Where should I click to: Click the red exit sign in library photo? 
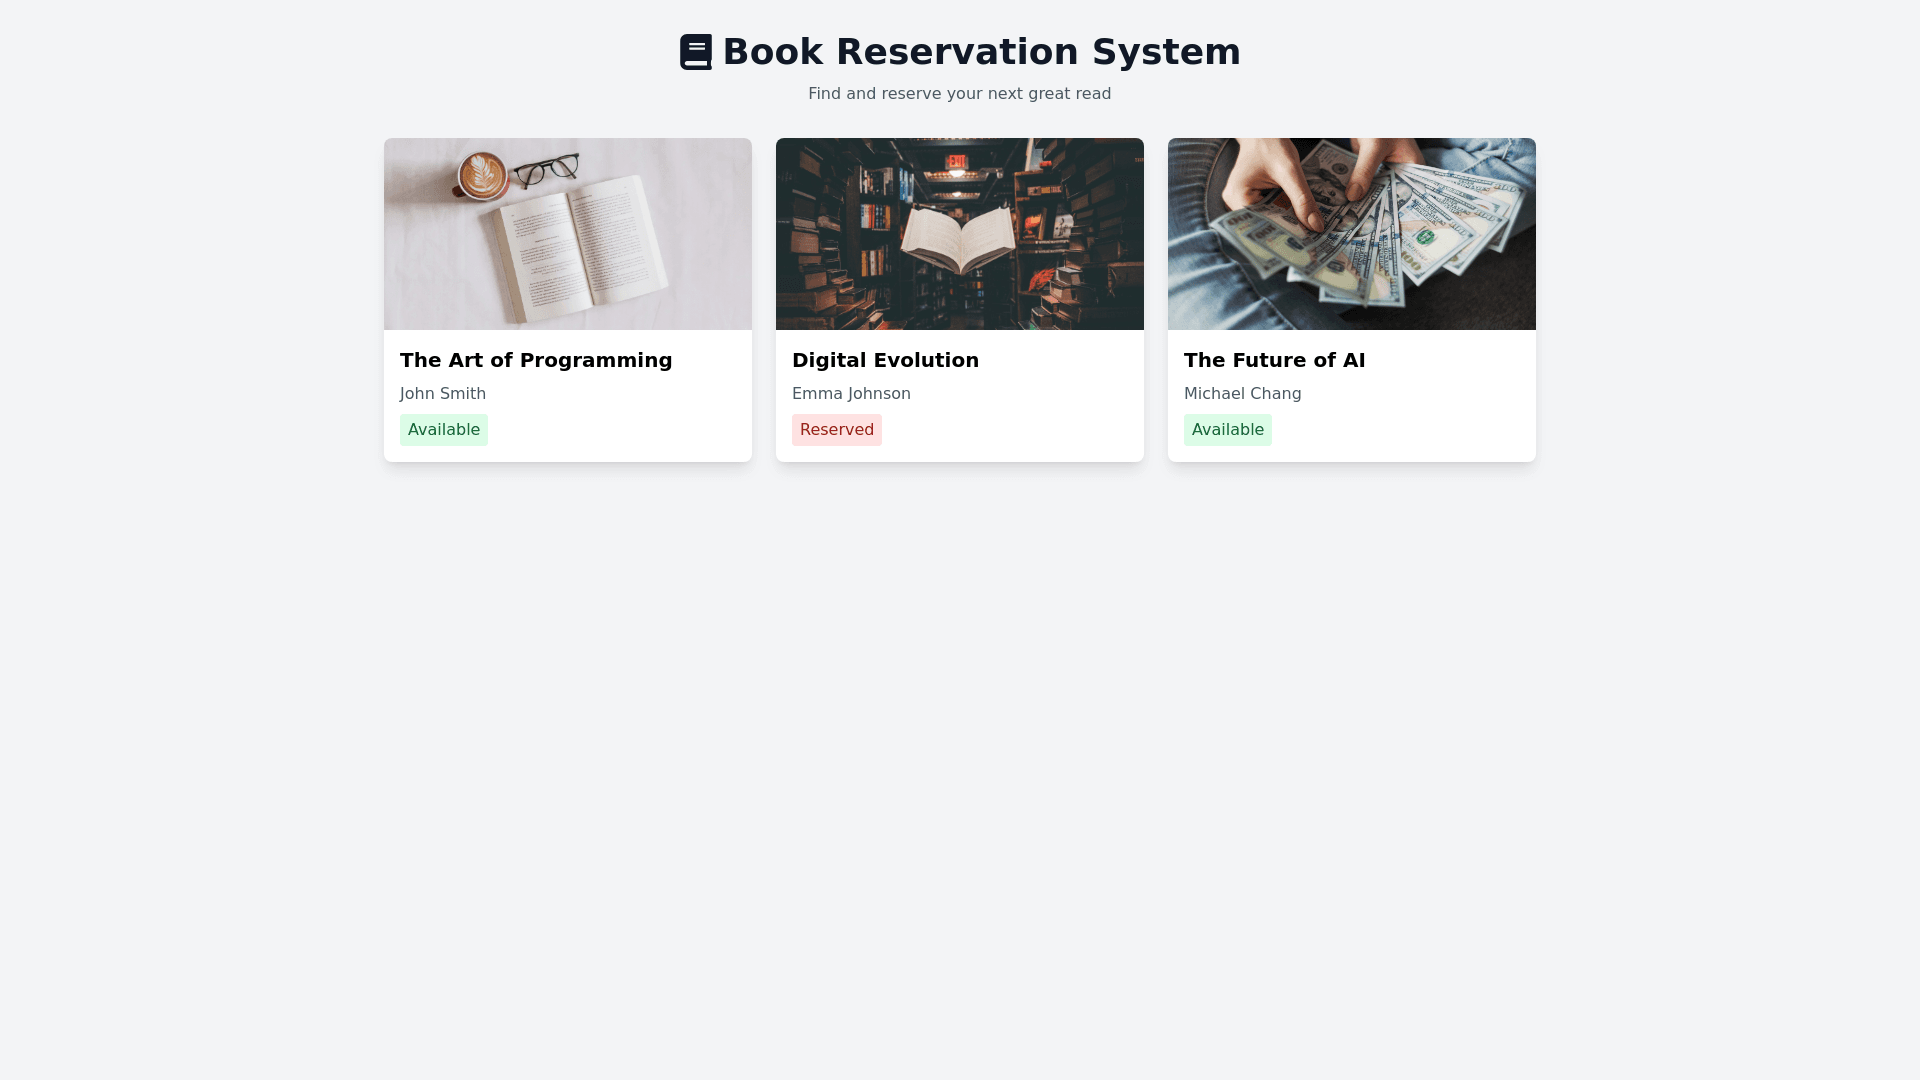[957, 161]
